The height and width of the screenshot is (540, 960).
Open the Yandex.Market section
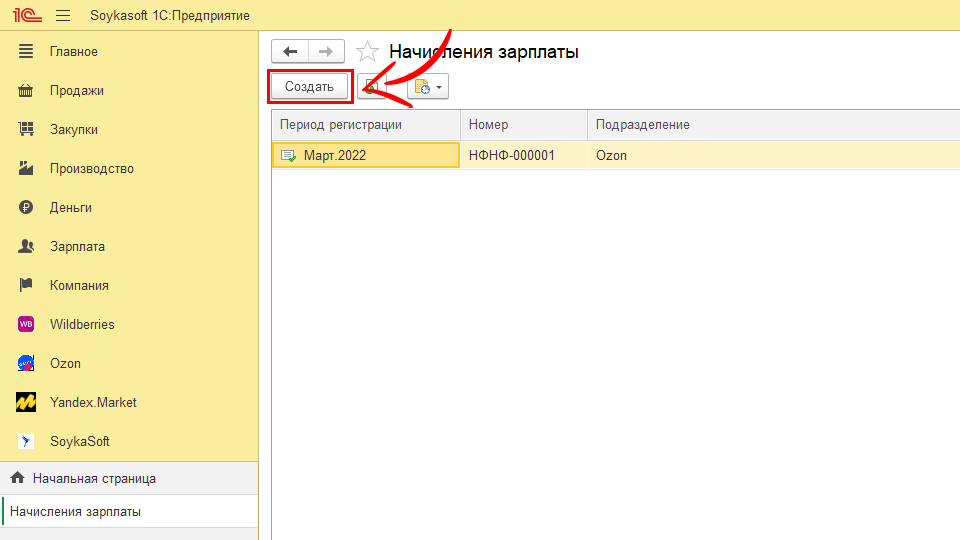coord(93,403)
